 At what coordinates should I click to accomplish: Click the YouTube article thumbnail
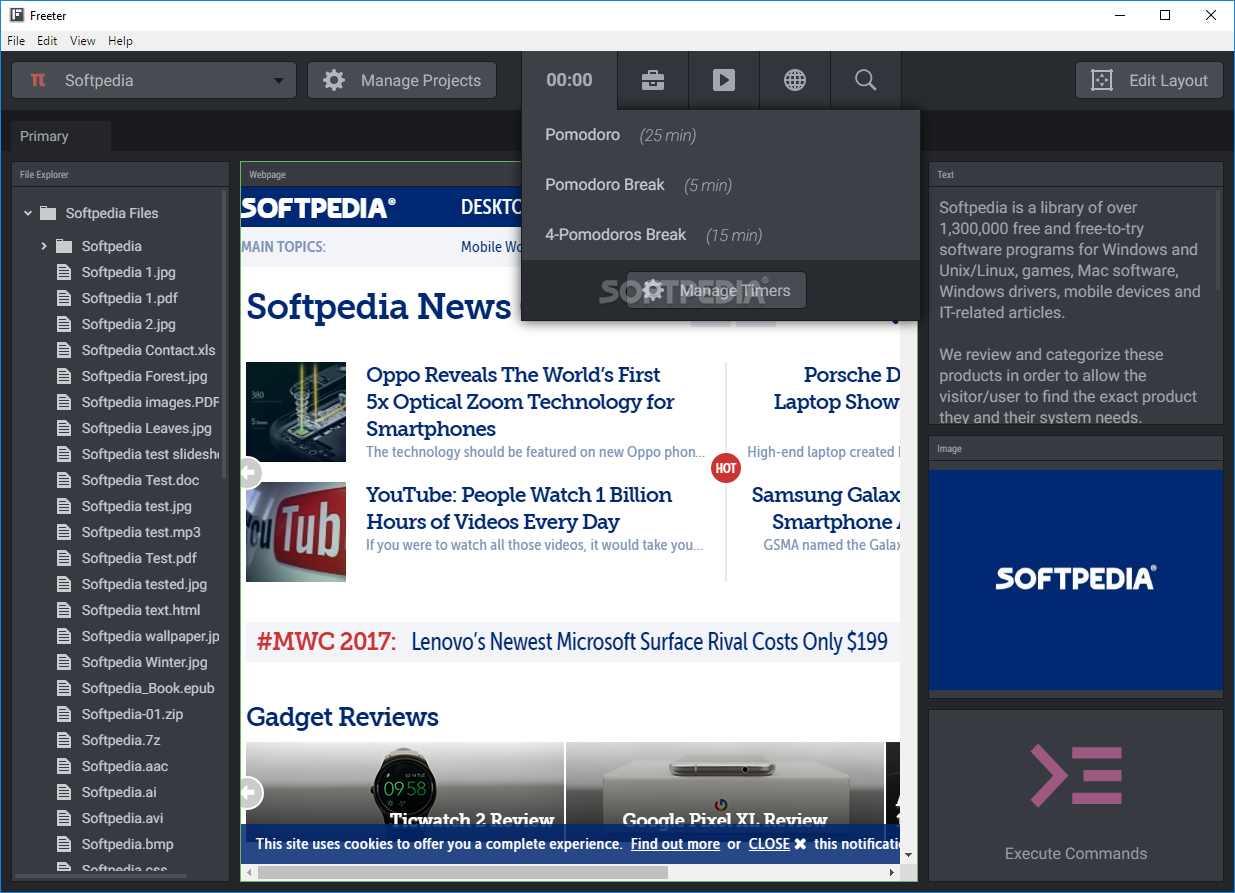296,532
